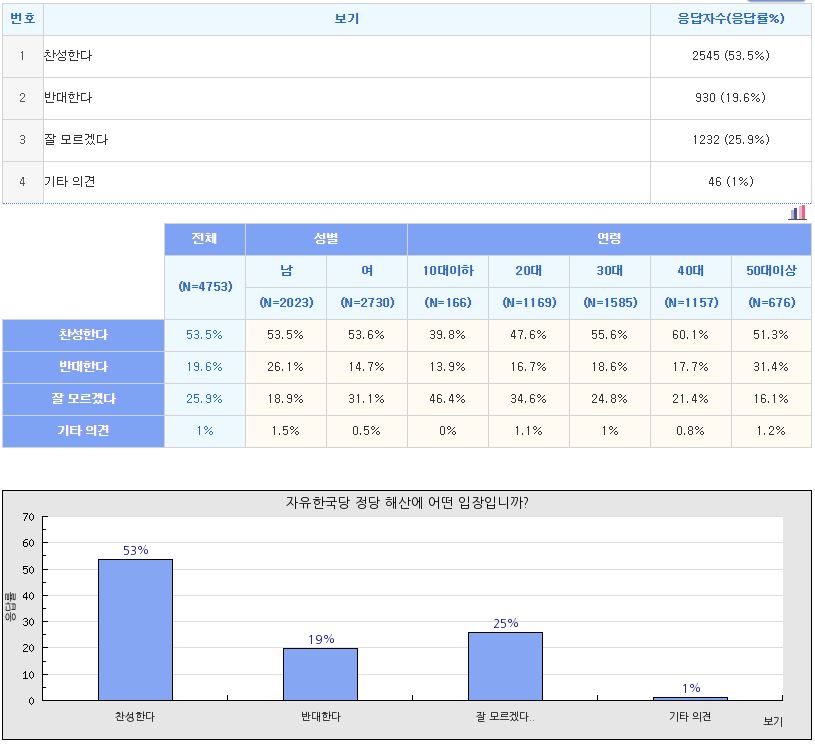The width and height of the screenshot is (815, 746).
Task: Click the 25% label above third bar
Action: pyautogui.click(x=506, y=624)
